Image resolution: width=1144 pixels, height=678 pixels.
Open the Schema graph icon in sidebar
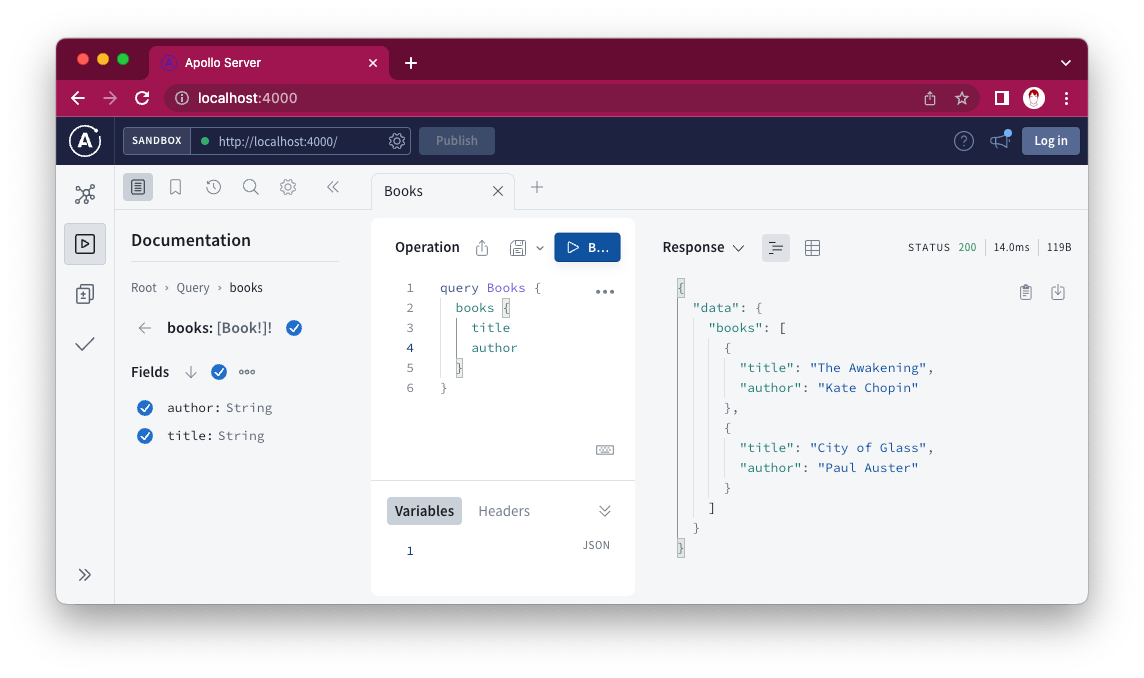(x=85, y=194)
